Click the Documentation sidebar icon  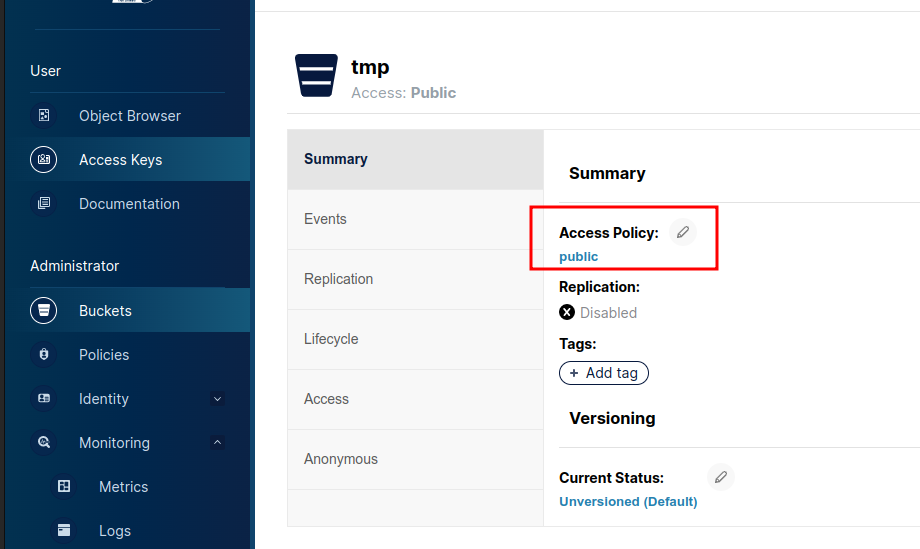[x=44, y=204]
